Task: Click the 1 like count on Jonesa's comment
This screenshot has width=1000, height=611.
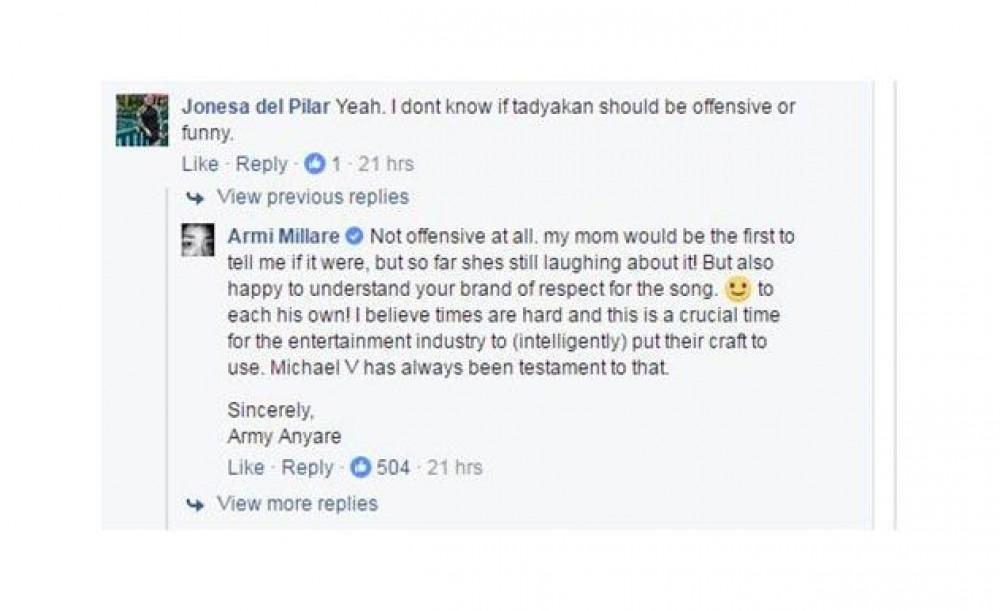Action: (x=335, y=164)
